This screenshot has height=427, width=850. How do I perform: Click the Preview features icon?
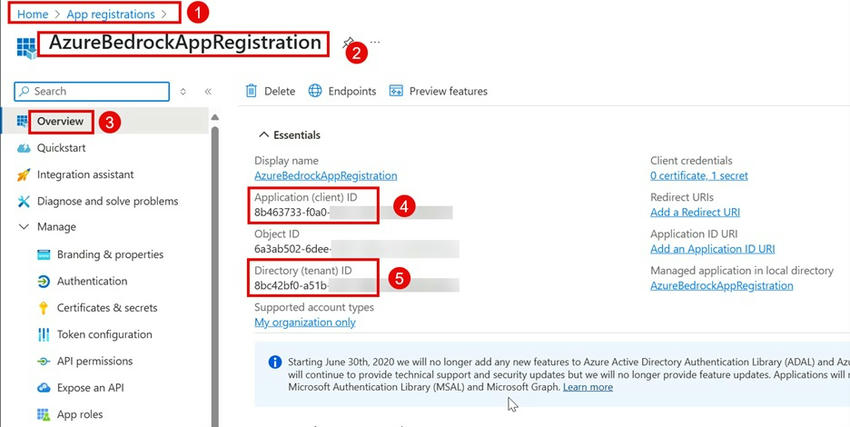coord(396,90)
